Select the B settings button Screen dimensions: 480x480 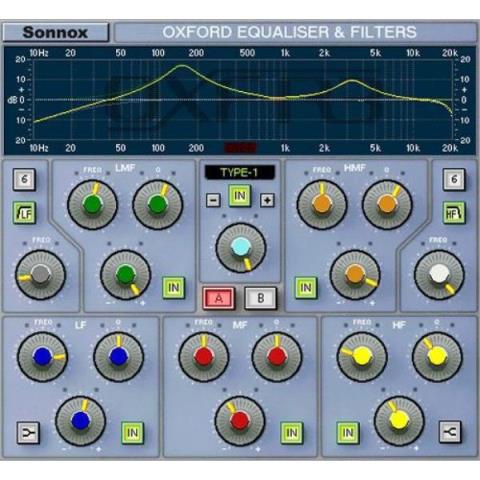point(261,298)
